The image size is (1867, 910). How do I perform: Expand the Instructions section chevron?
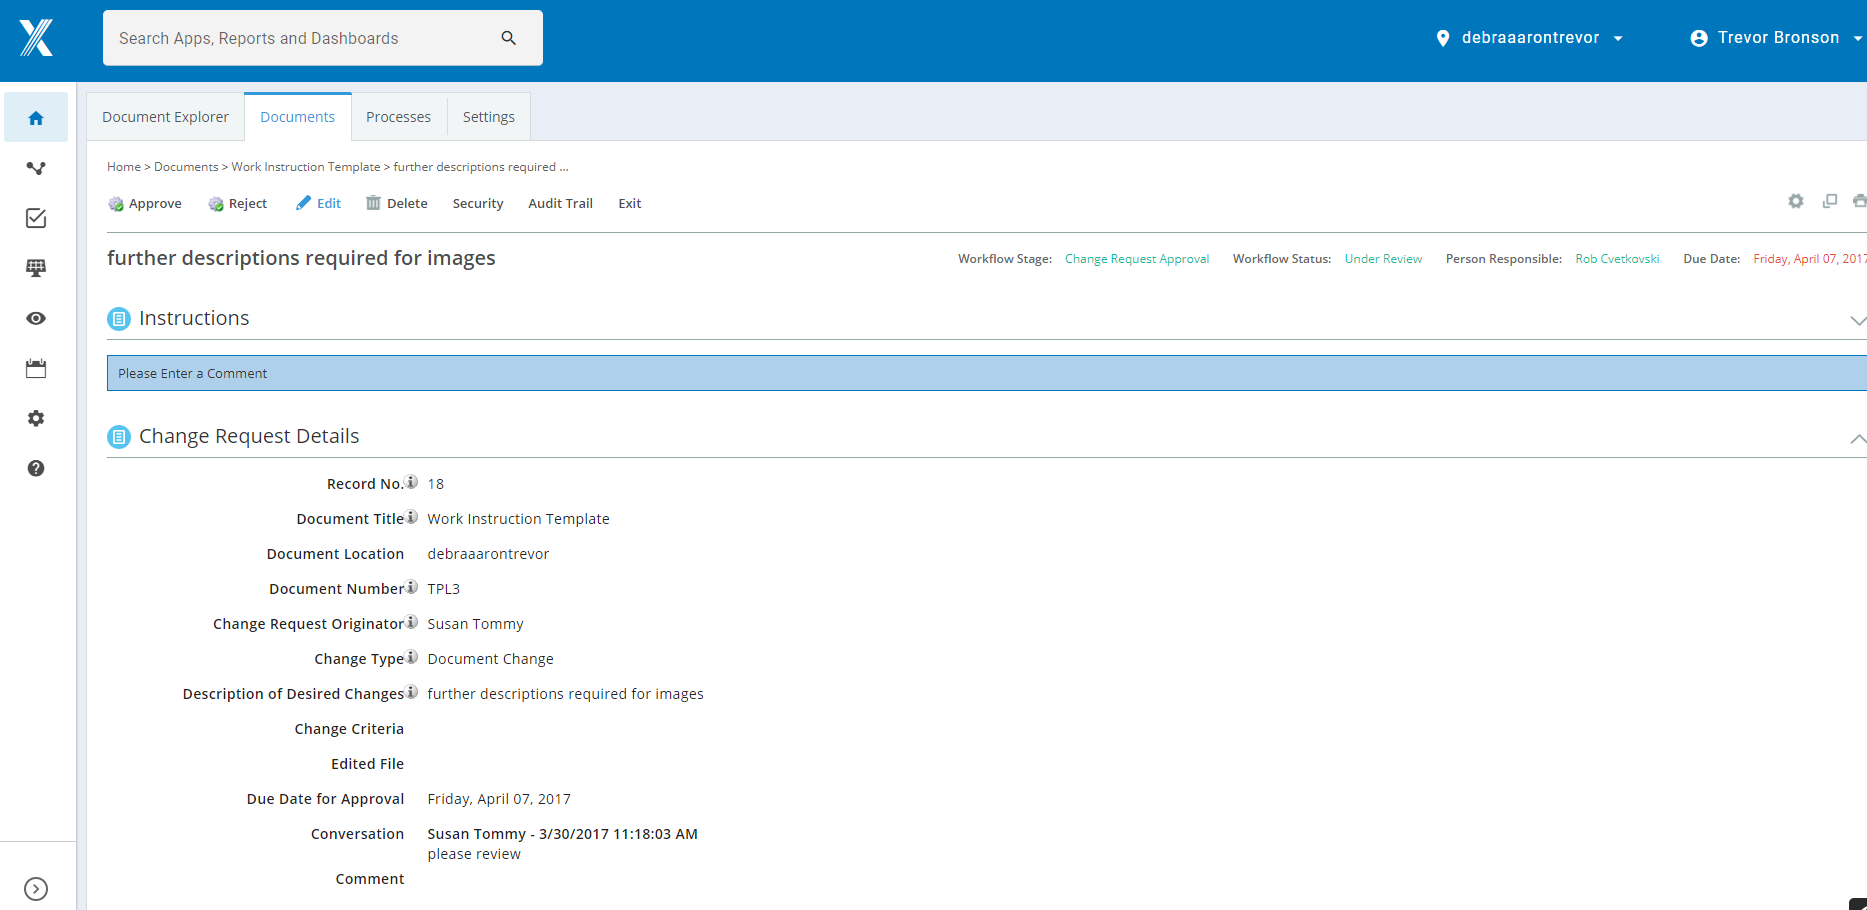click(x=1859, y=321)
